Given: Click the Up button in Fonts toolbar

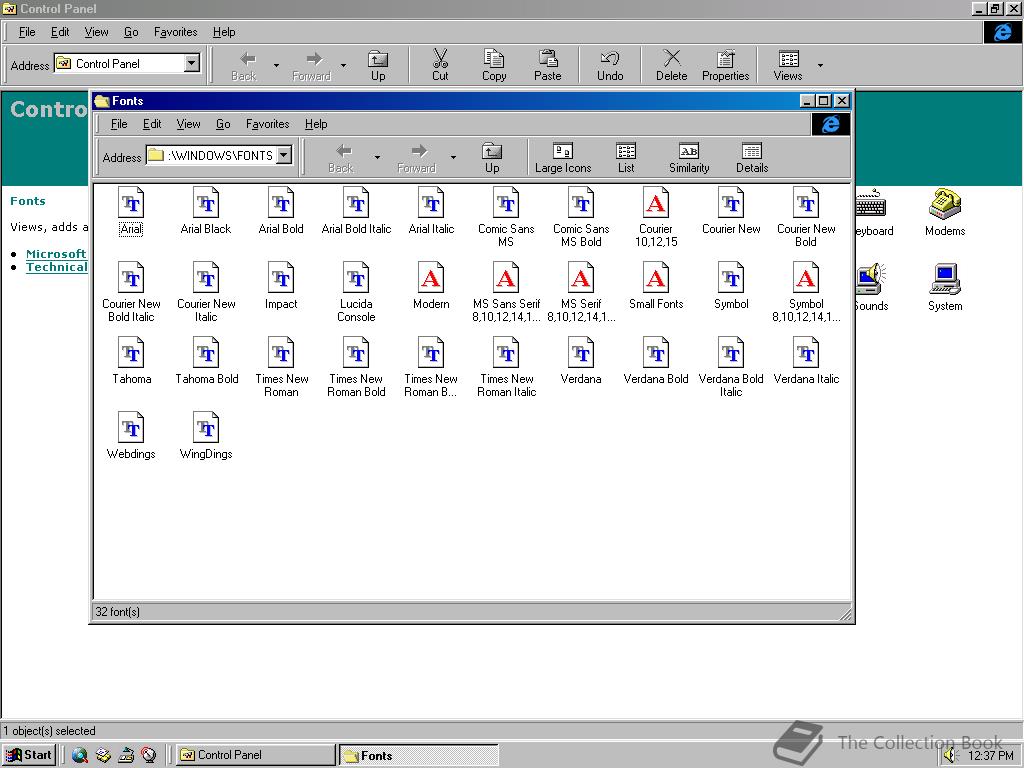Looking at the screenshot, I should pyautogui.click(x=492, y=157).
